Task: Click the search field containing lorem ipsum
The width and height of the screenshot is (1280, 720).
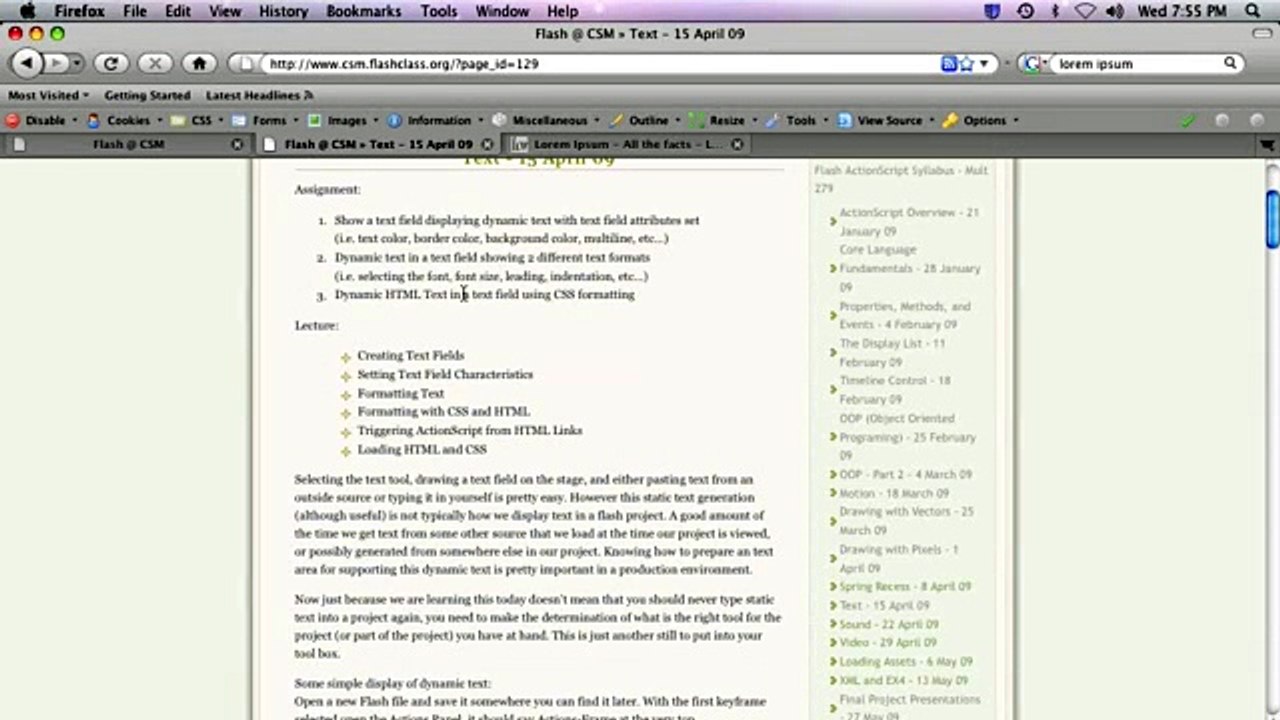Action: (1138, 63)
